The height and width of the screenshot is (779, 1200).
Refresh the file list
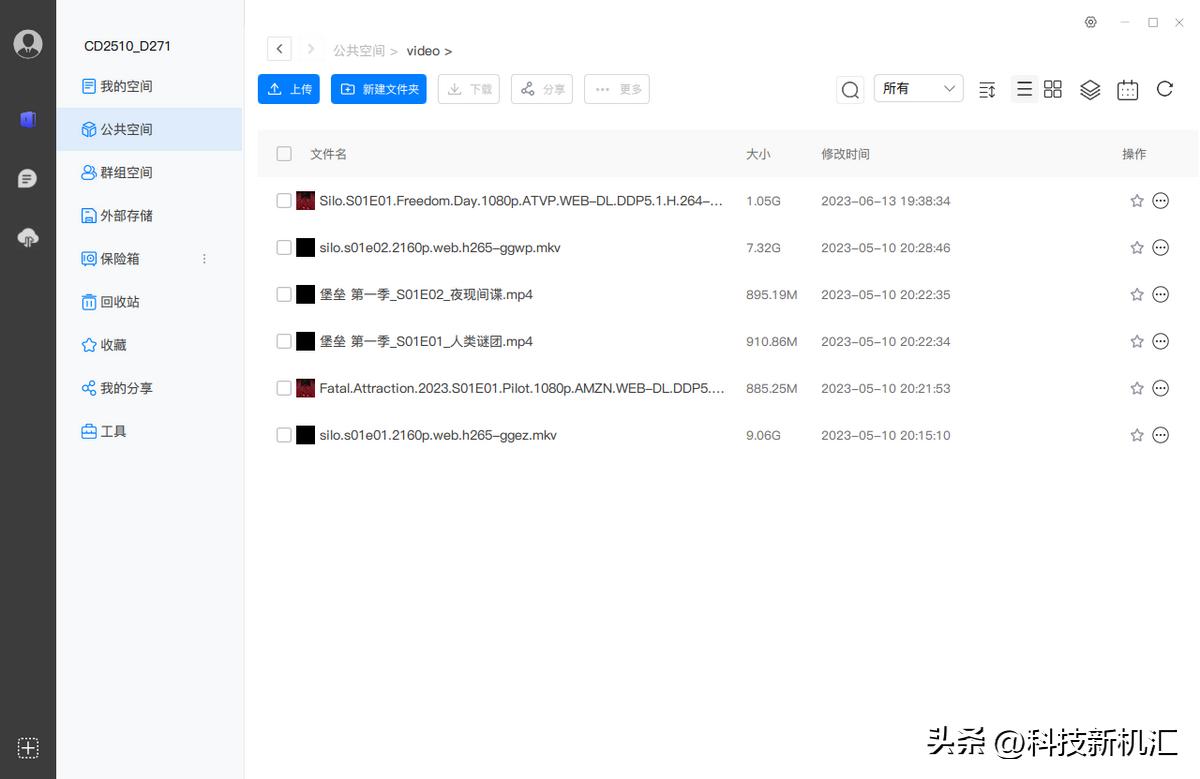click(x=1164, y=89)
